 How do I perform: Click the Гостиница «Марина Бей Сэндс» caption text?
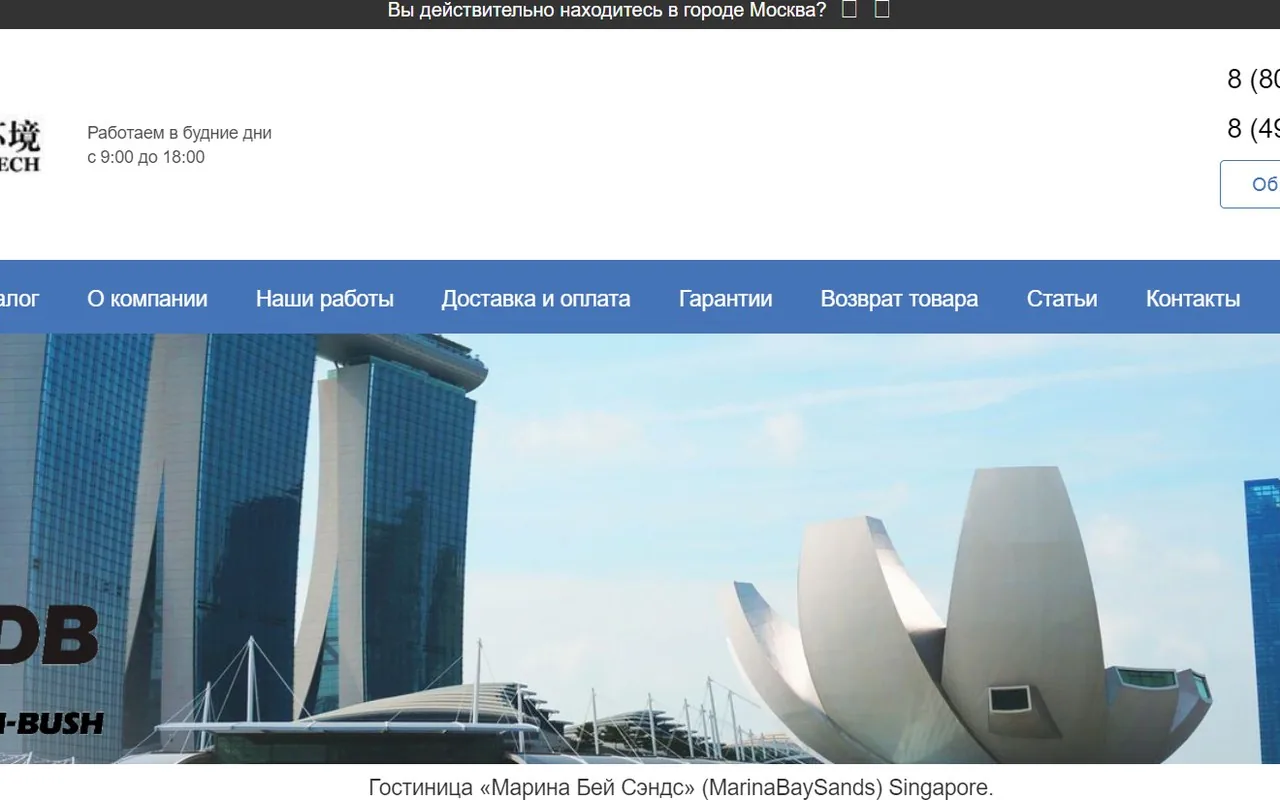tap(681, 787)
